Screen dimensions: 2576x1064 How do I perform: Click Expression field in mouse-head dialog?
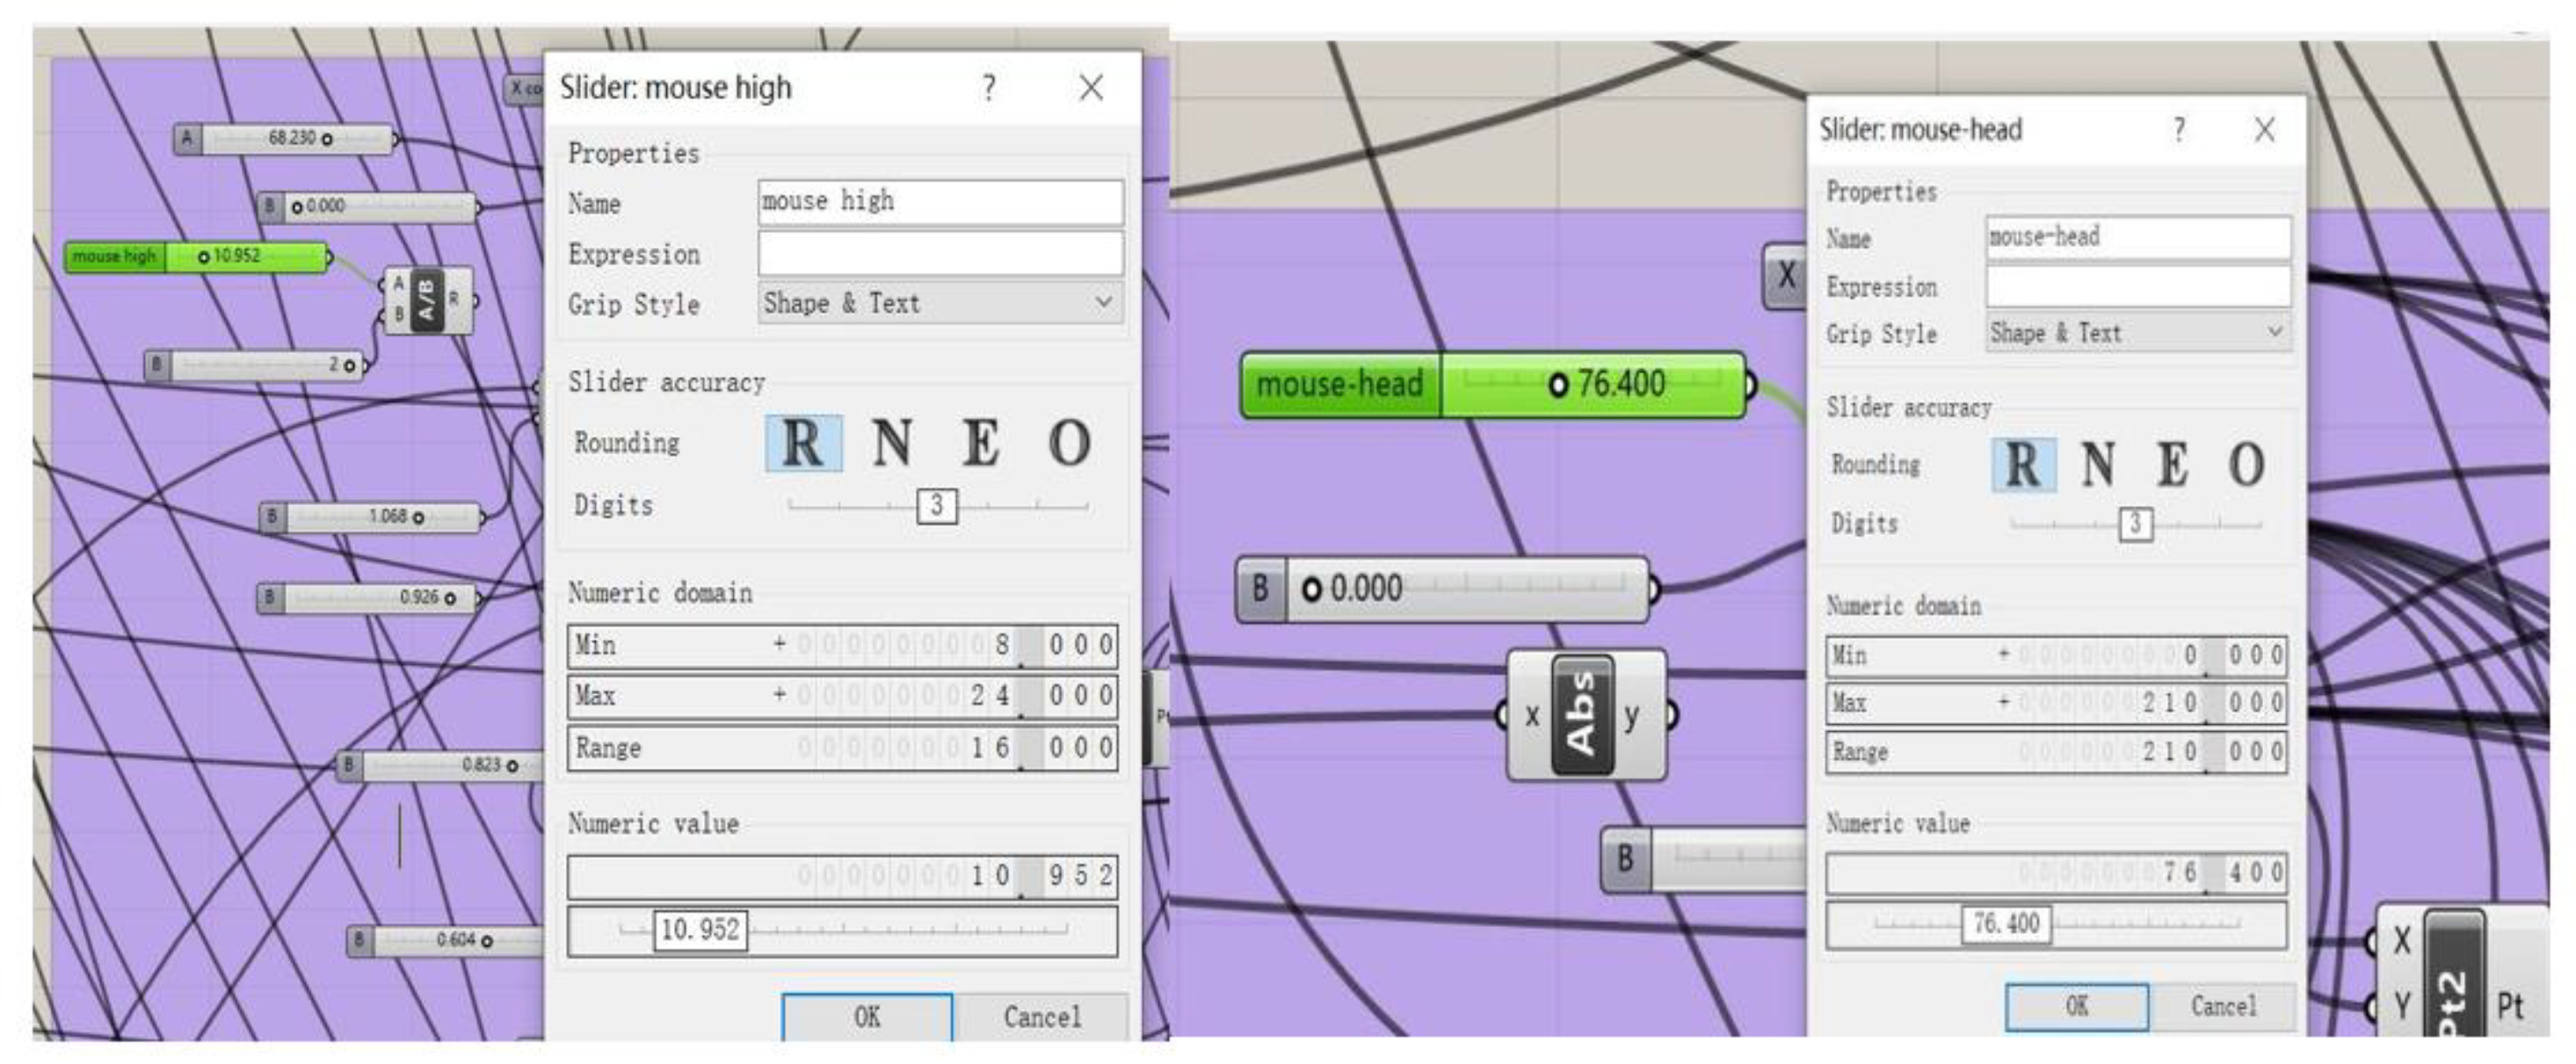2137,287
